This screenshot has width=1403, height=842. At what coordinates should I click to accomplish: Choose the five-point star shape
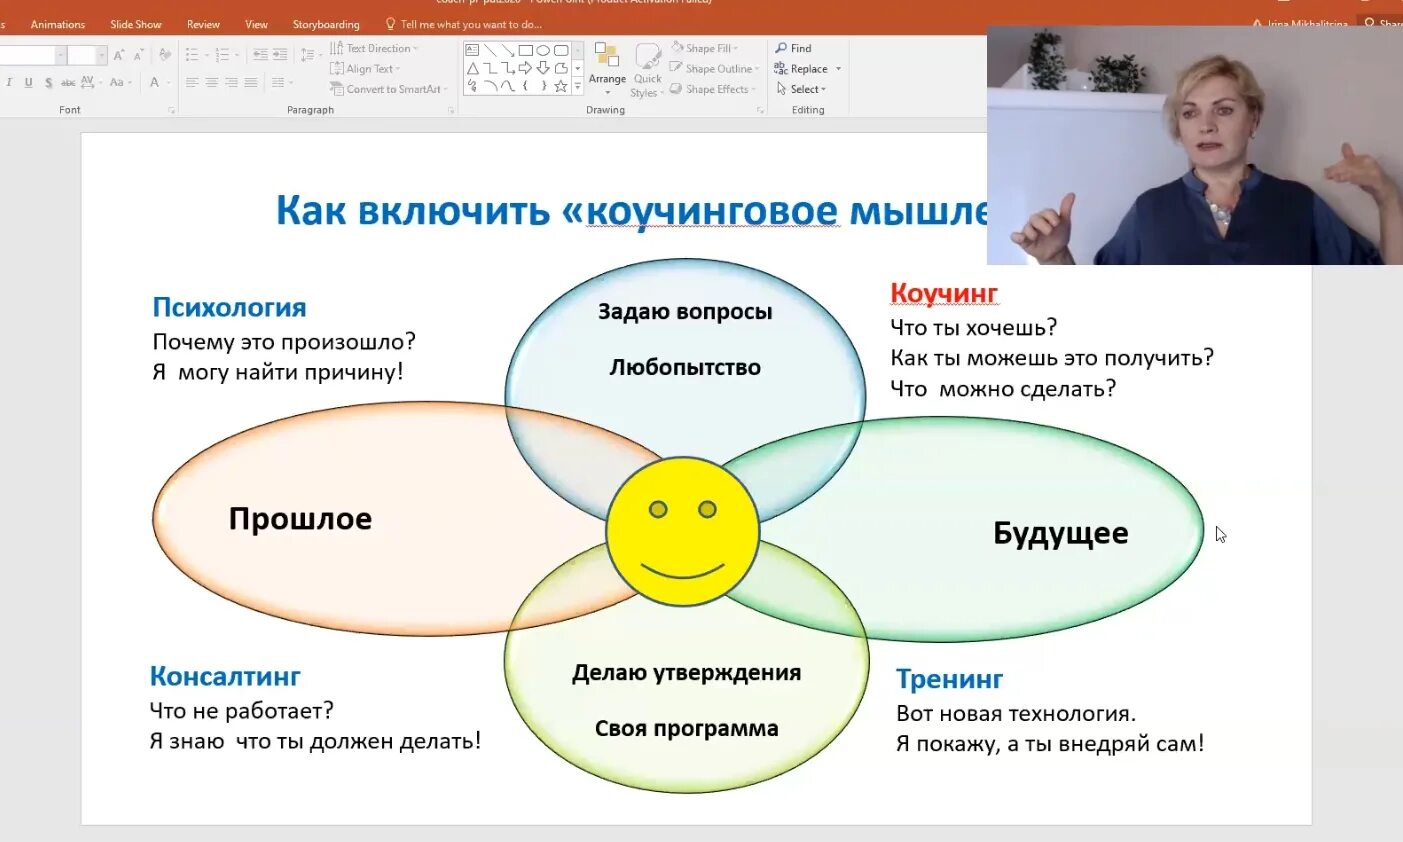[x=561, y=86]
